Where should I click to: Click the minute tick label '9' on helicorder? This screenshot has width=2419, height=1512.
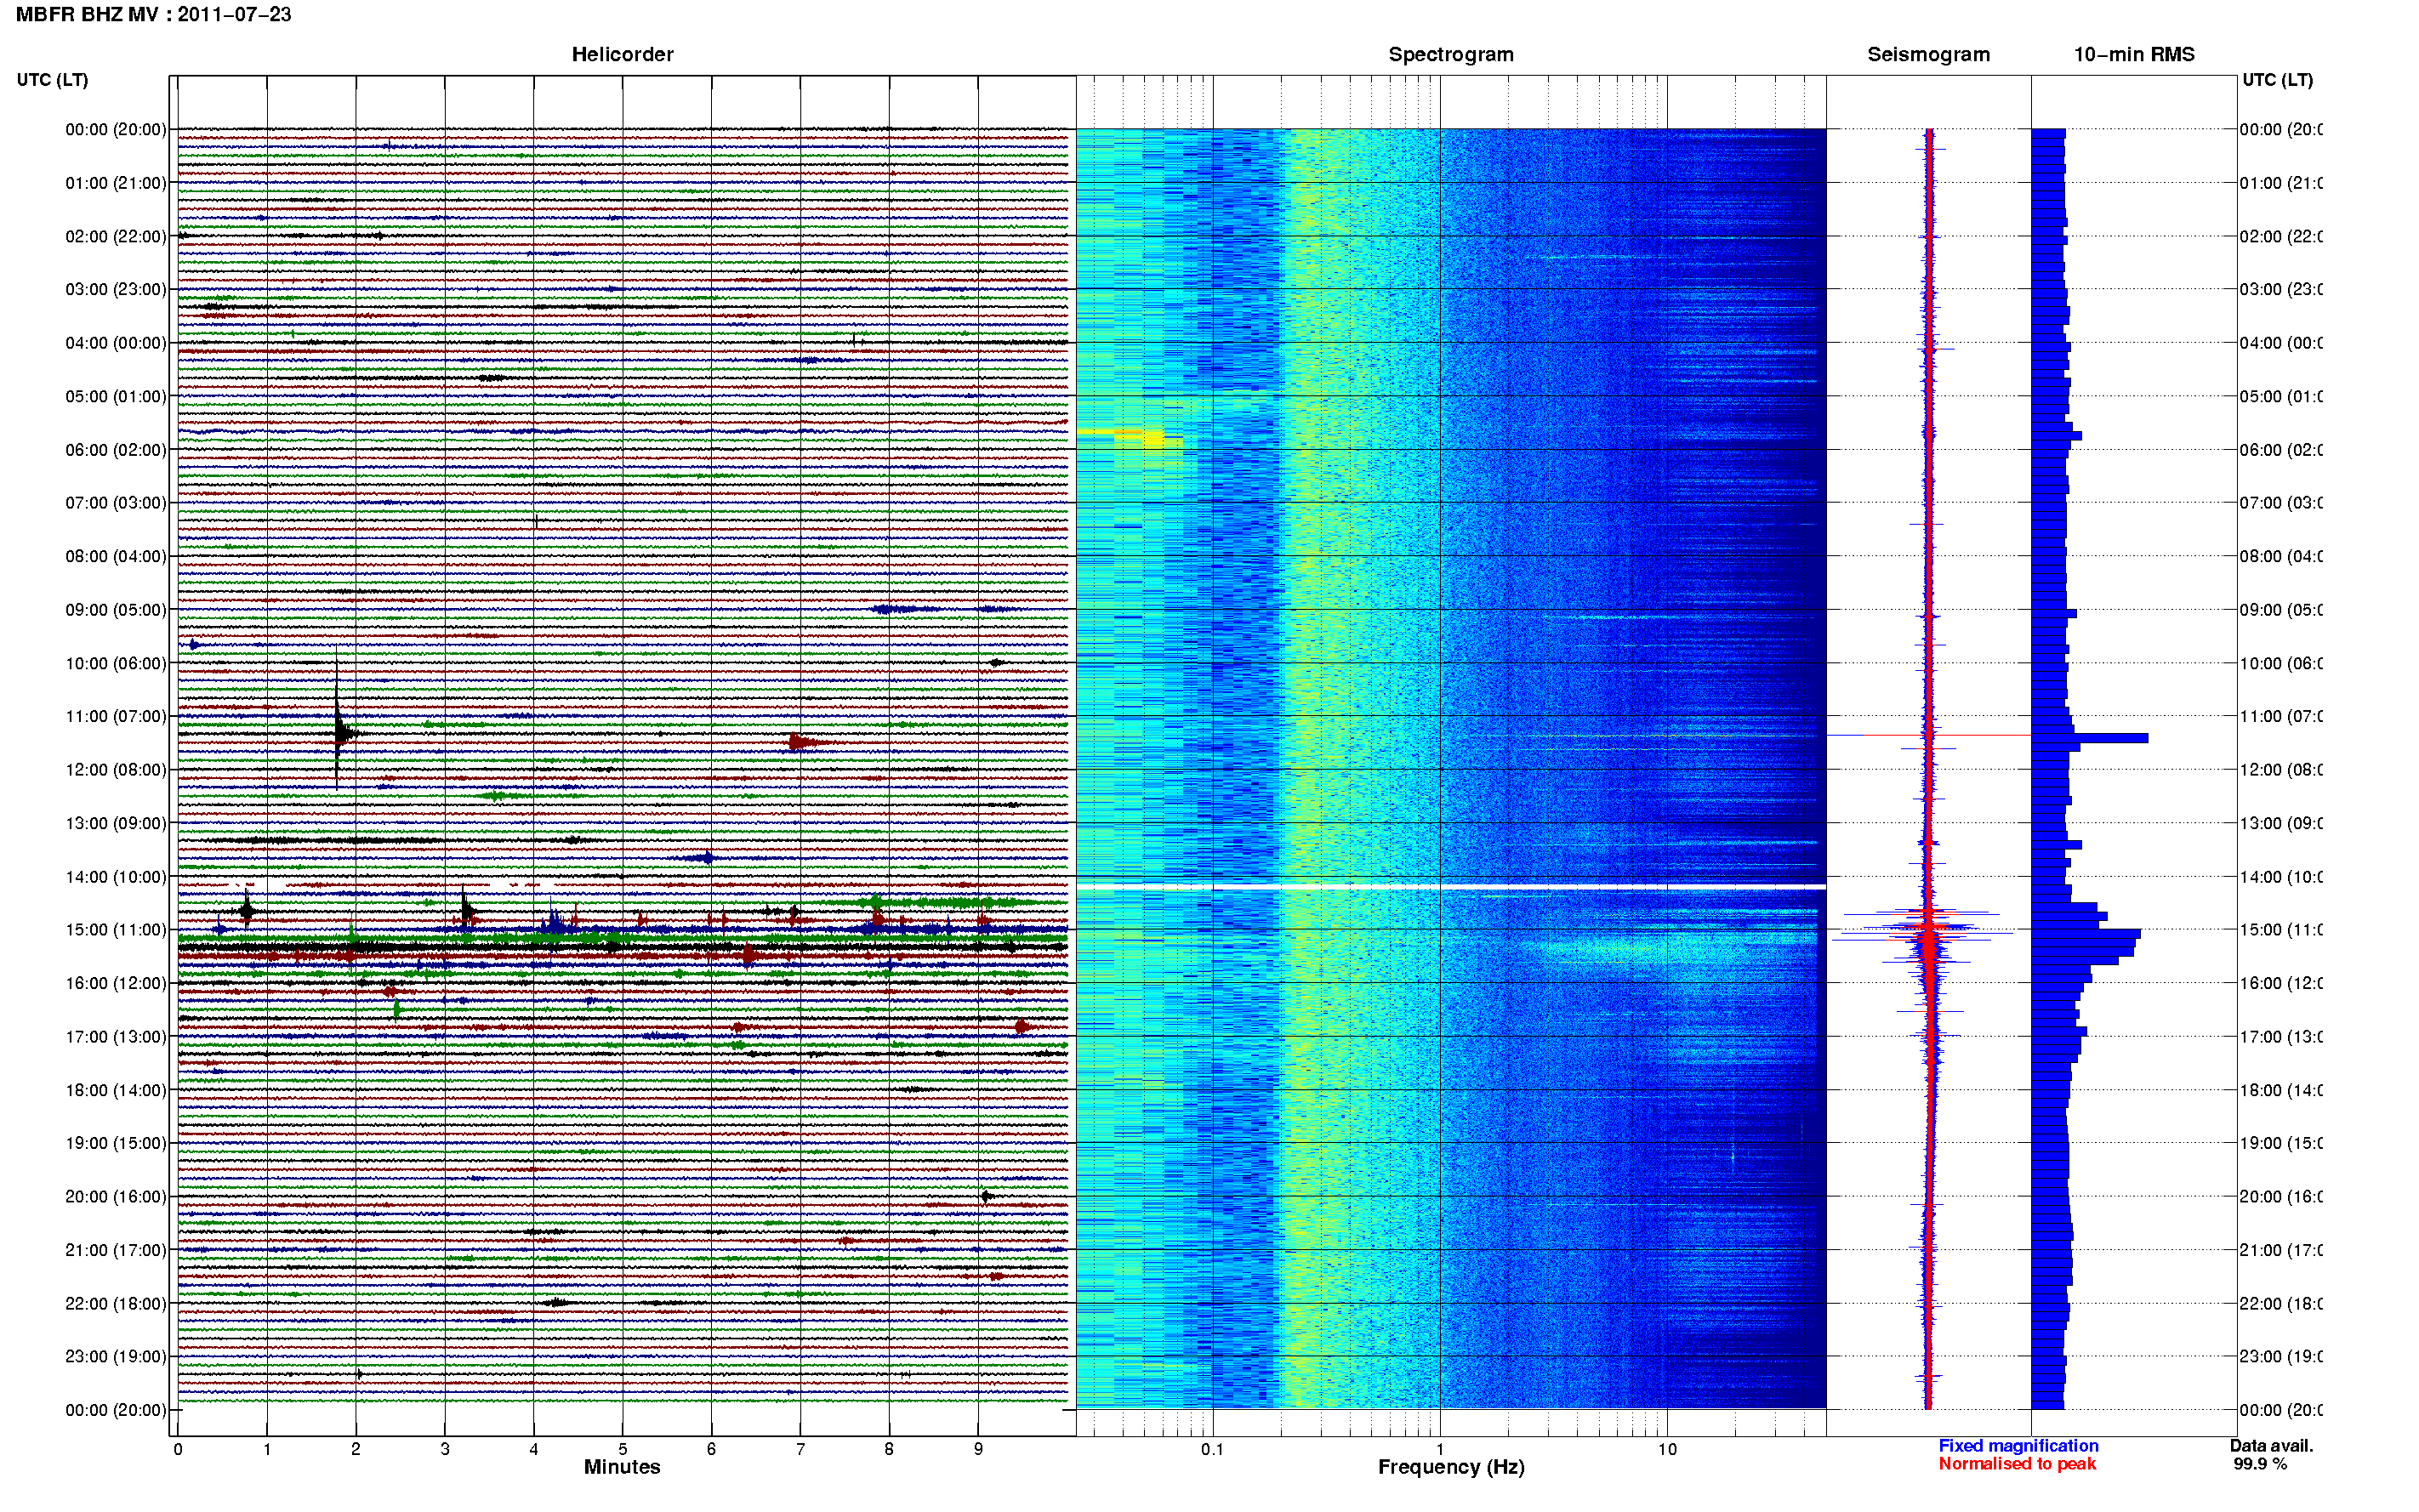[978, 1449]
